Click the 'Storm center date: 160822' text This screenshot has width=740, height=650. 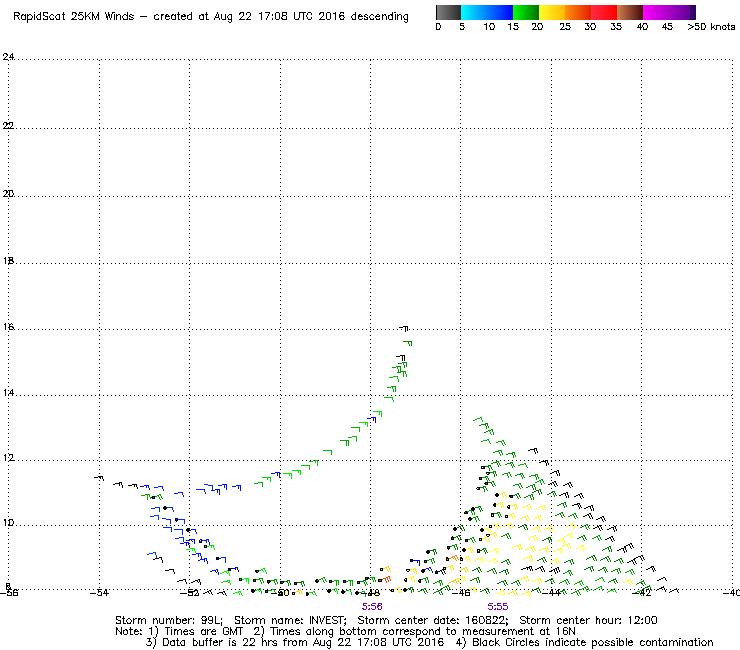432,620
